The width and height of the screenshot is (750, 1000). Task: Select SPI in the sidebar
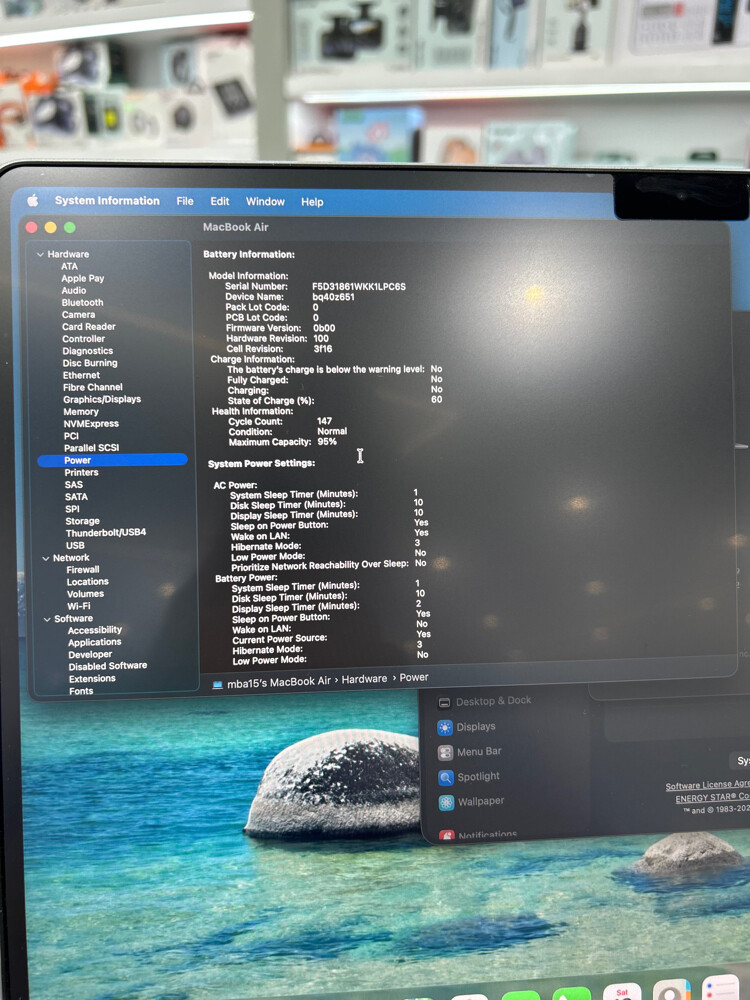point(72,509)
